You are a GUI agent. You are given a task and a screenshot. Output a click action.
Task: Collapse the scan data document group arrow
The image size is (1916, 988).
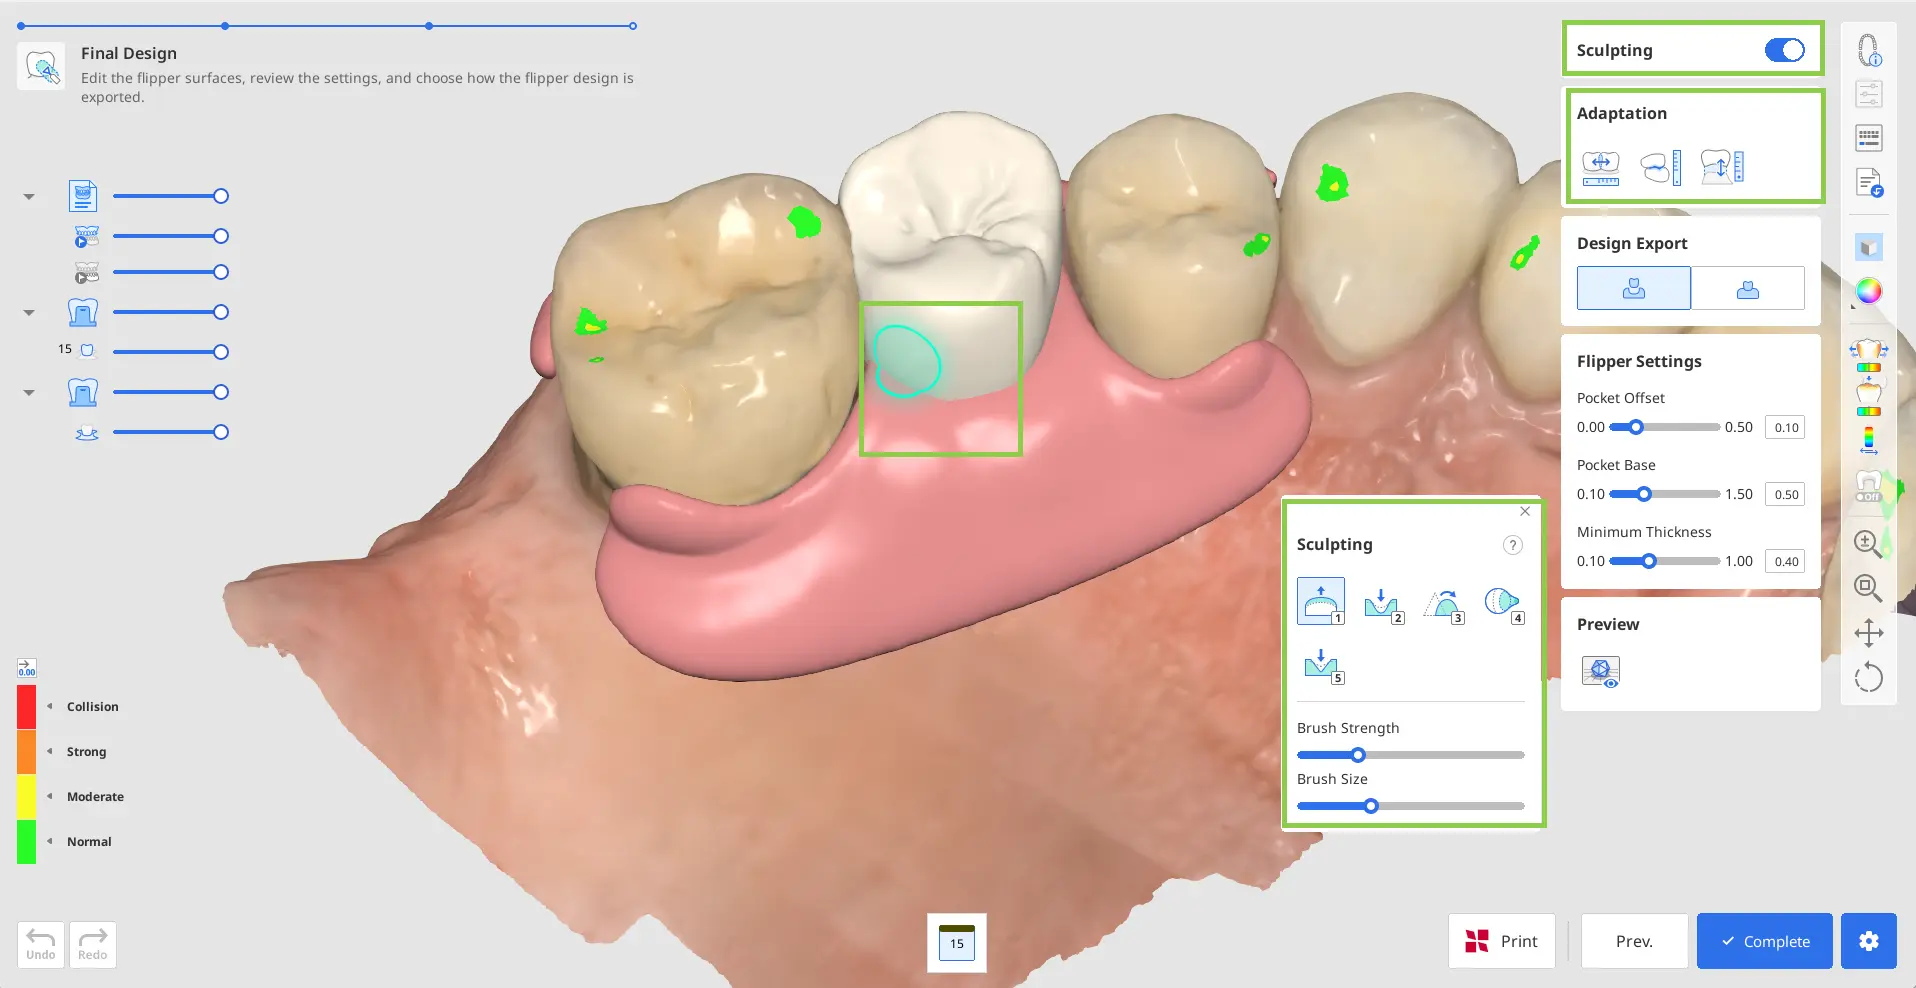click(x=29, y=197)
